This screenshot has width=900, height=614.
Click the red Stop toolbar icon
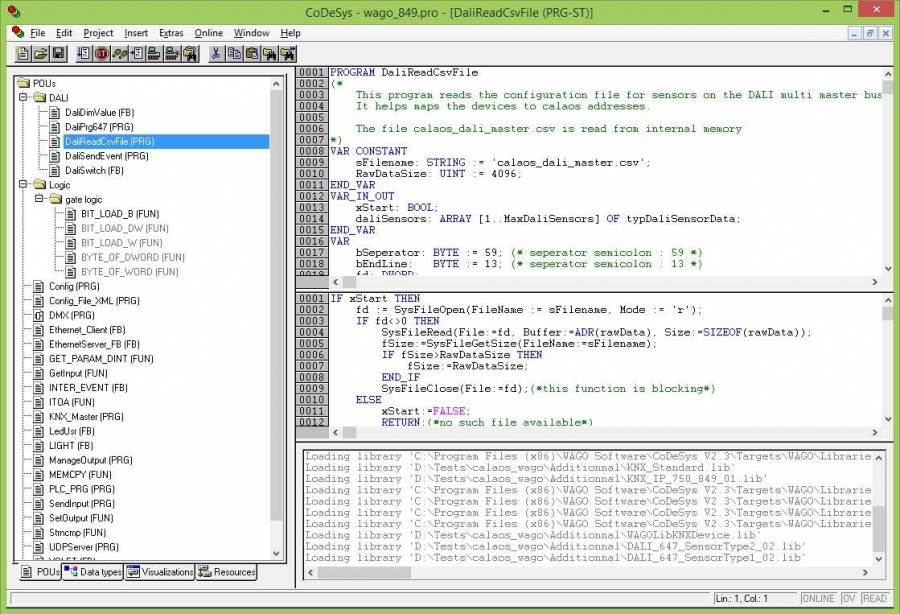pos(102,54)
